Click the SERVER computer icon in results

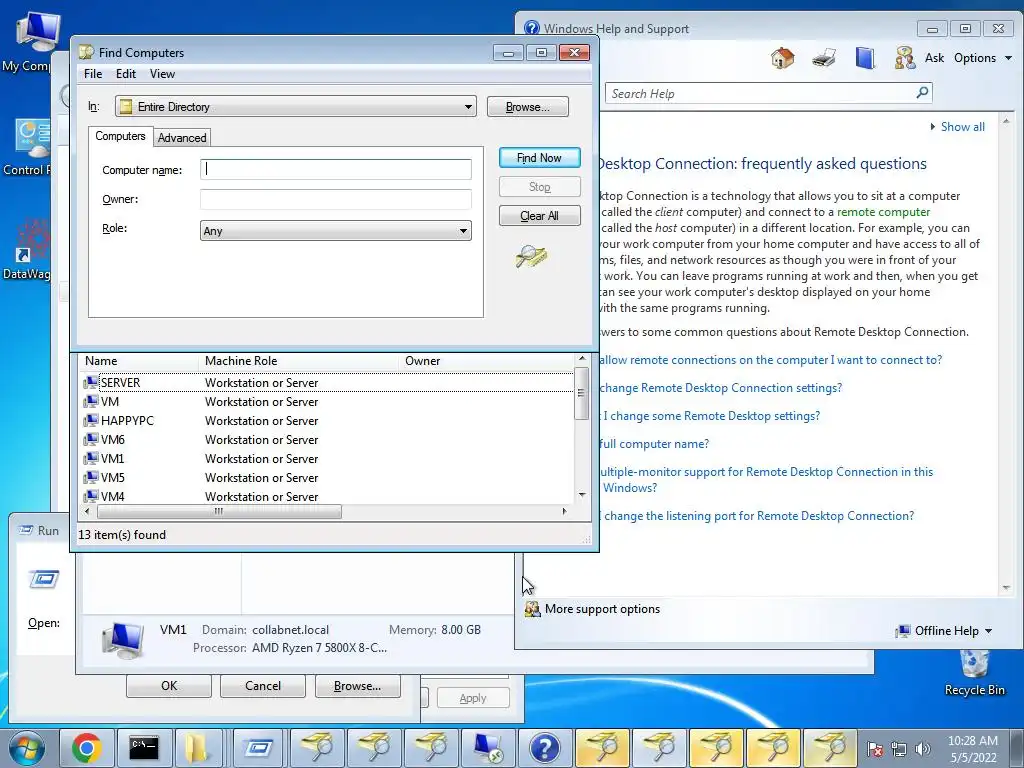[x=91, y=382]
